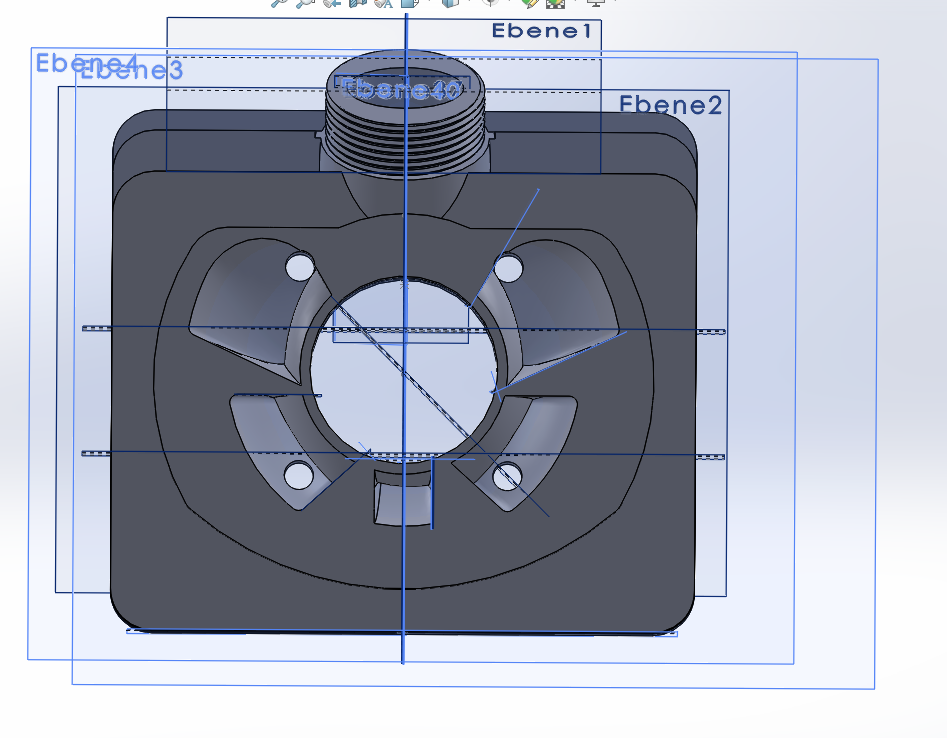Open the Display Style cube icon
Viewport: 947px width, 738px height.
pos(451,3)
